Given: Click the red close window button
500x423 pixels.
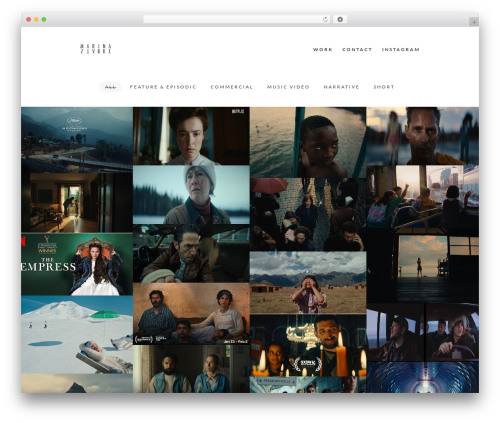Looking at the screenshot, I should [29, 20].
